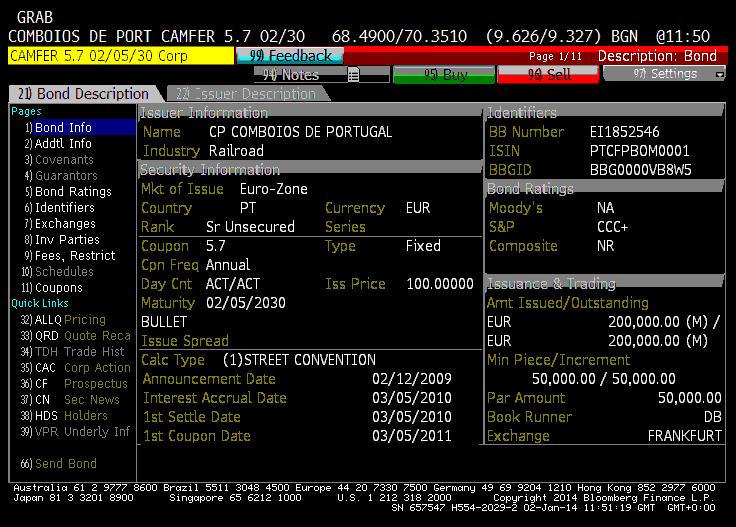The height and width of the screenshot is (527, 736).
Task: Expand the Settings dropdown arrow
Action: coord(719,75)
